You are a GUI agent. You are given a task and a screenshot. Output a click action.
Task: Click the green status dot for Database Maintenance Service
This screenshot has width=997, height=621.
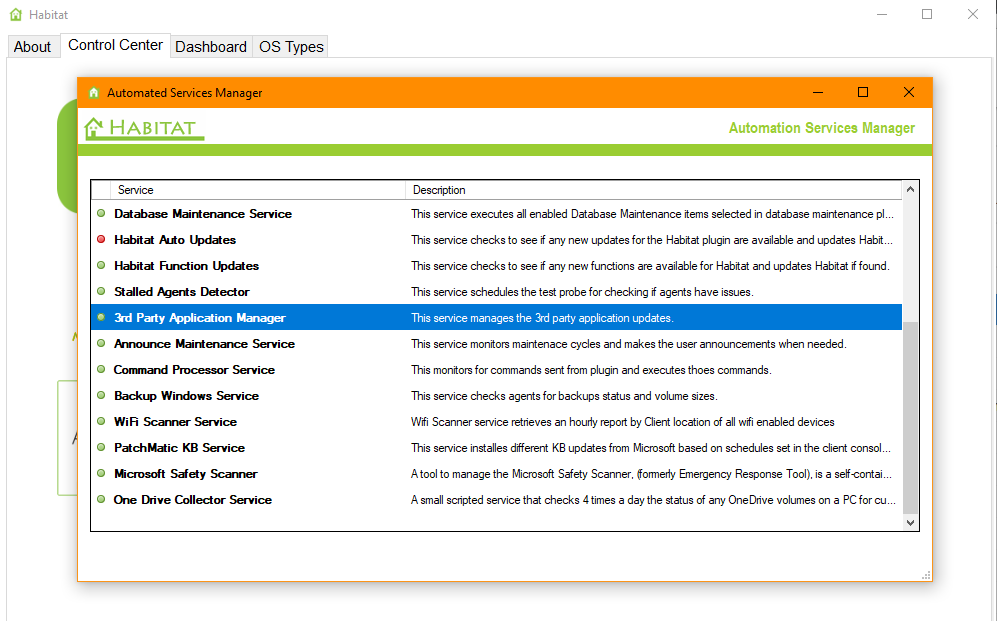click(x=101, y=214)
